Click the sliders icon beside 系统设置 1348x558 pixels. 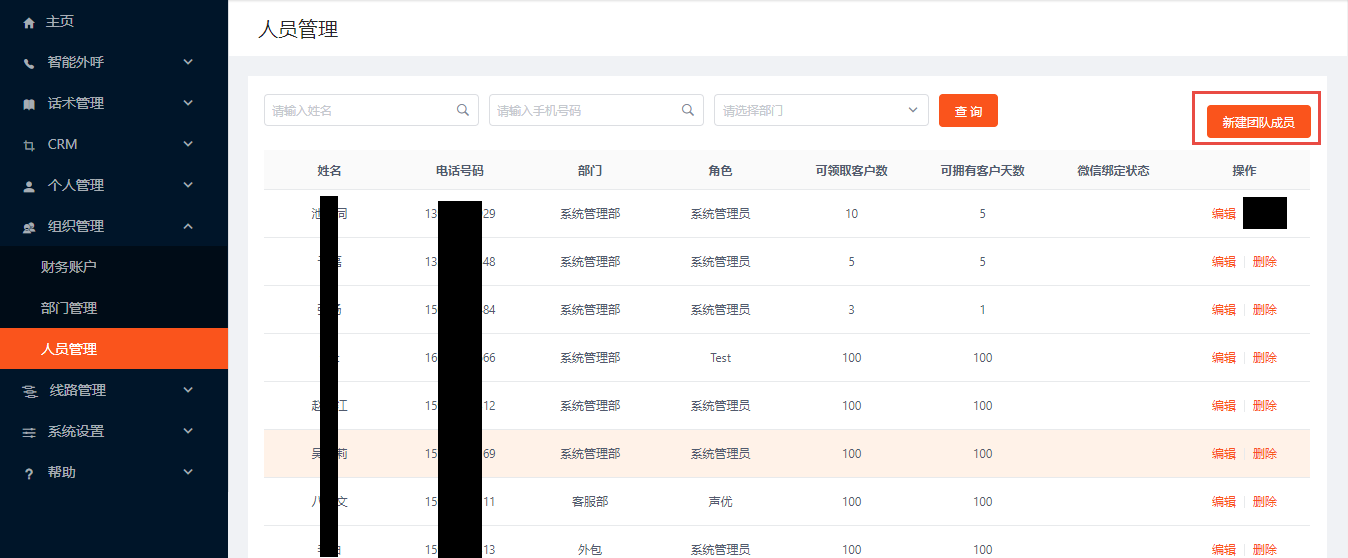coord(29,432)
